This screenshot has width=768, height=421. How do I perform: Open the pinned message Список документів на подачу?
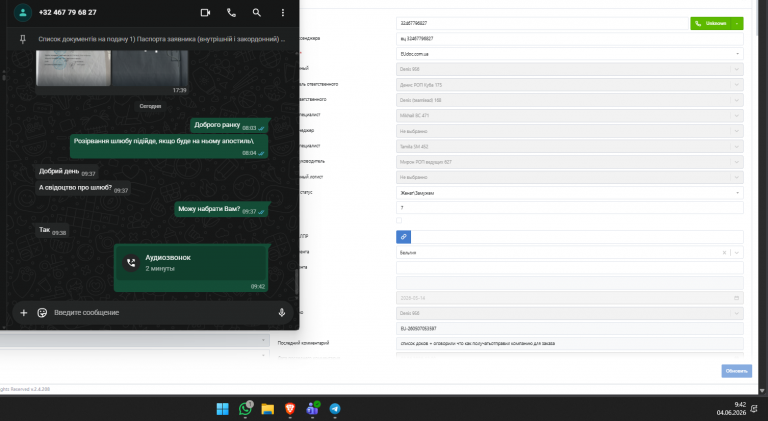coord(162,39)
